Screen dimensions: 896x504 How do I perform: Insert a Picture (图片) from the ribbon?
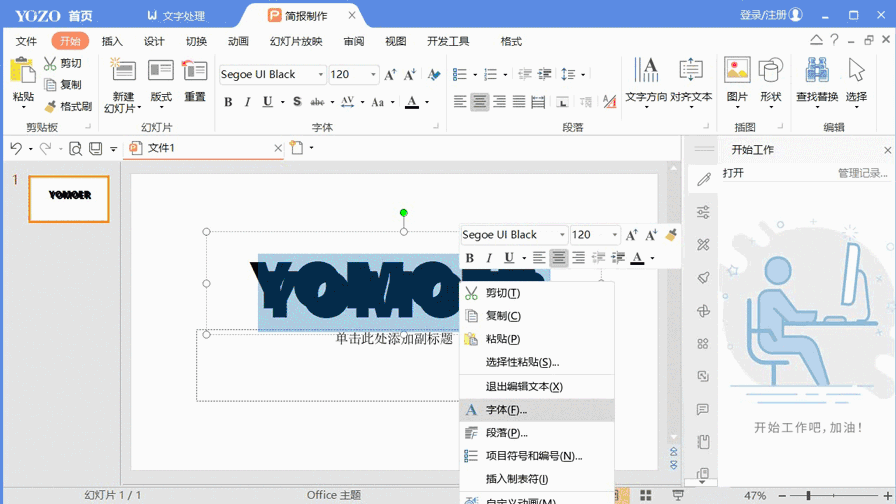coord(737,71)
